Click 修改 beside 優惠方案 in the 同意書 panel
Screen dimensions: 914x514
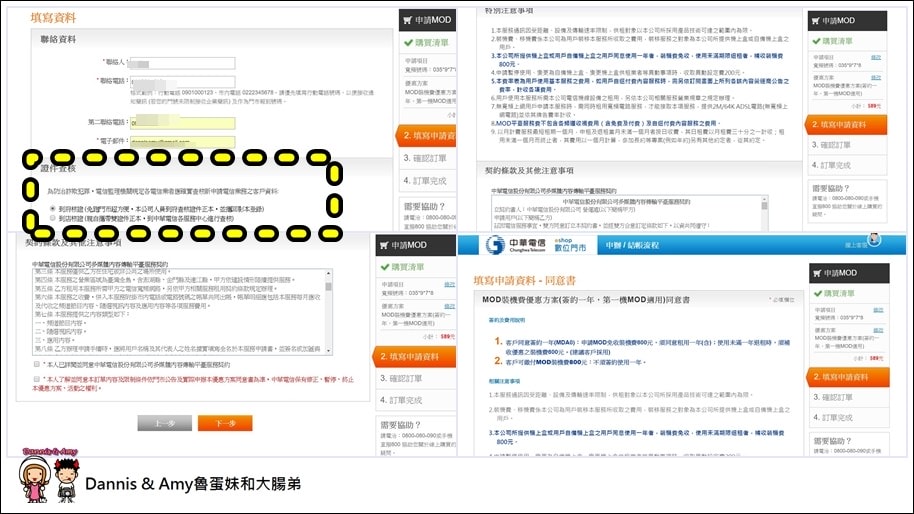pos(878,330)
